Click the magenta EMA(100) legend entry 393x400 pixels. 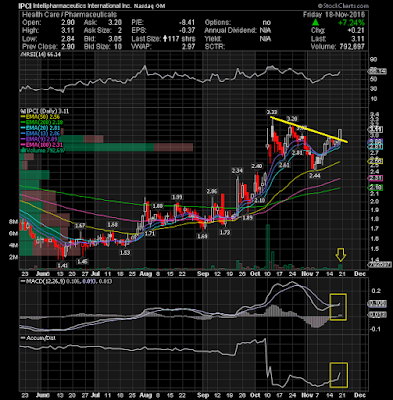tap(42, 145)
